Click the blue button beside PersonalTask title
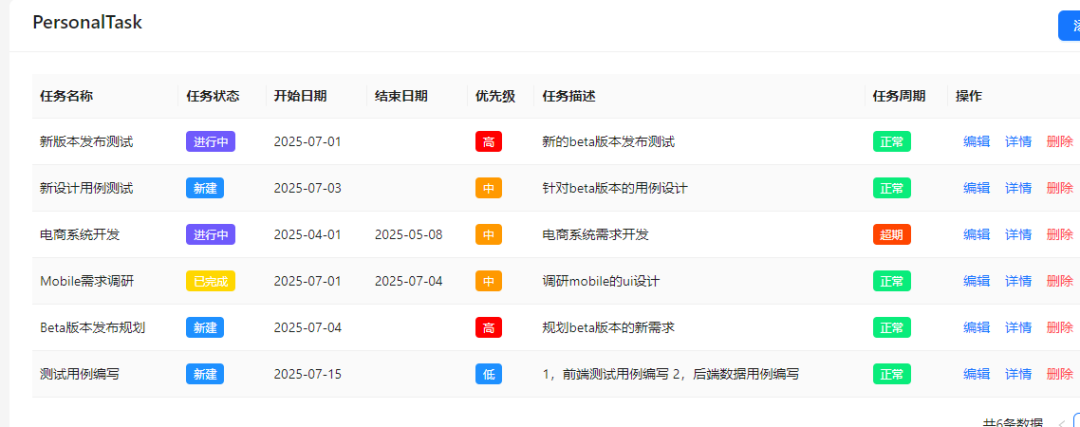The image size is (1080, 427). tap(1069, 26)
